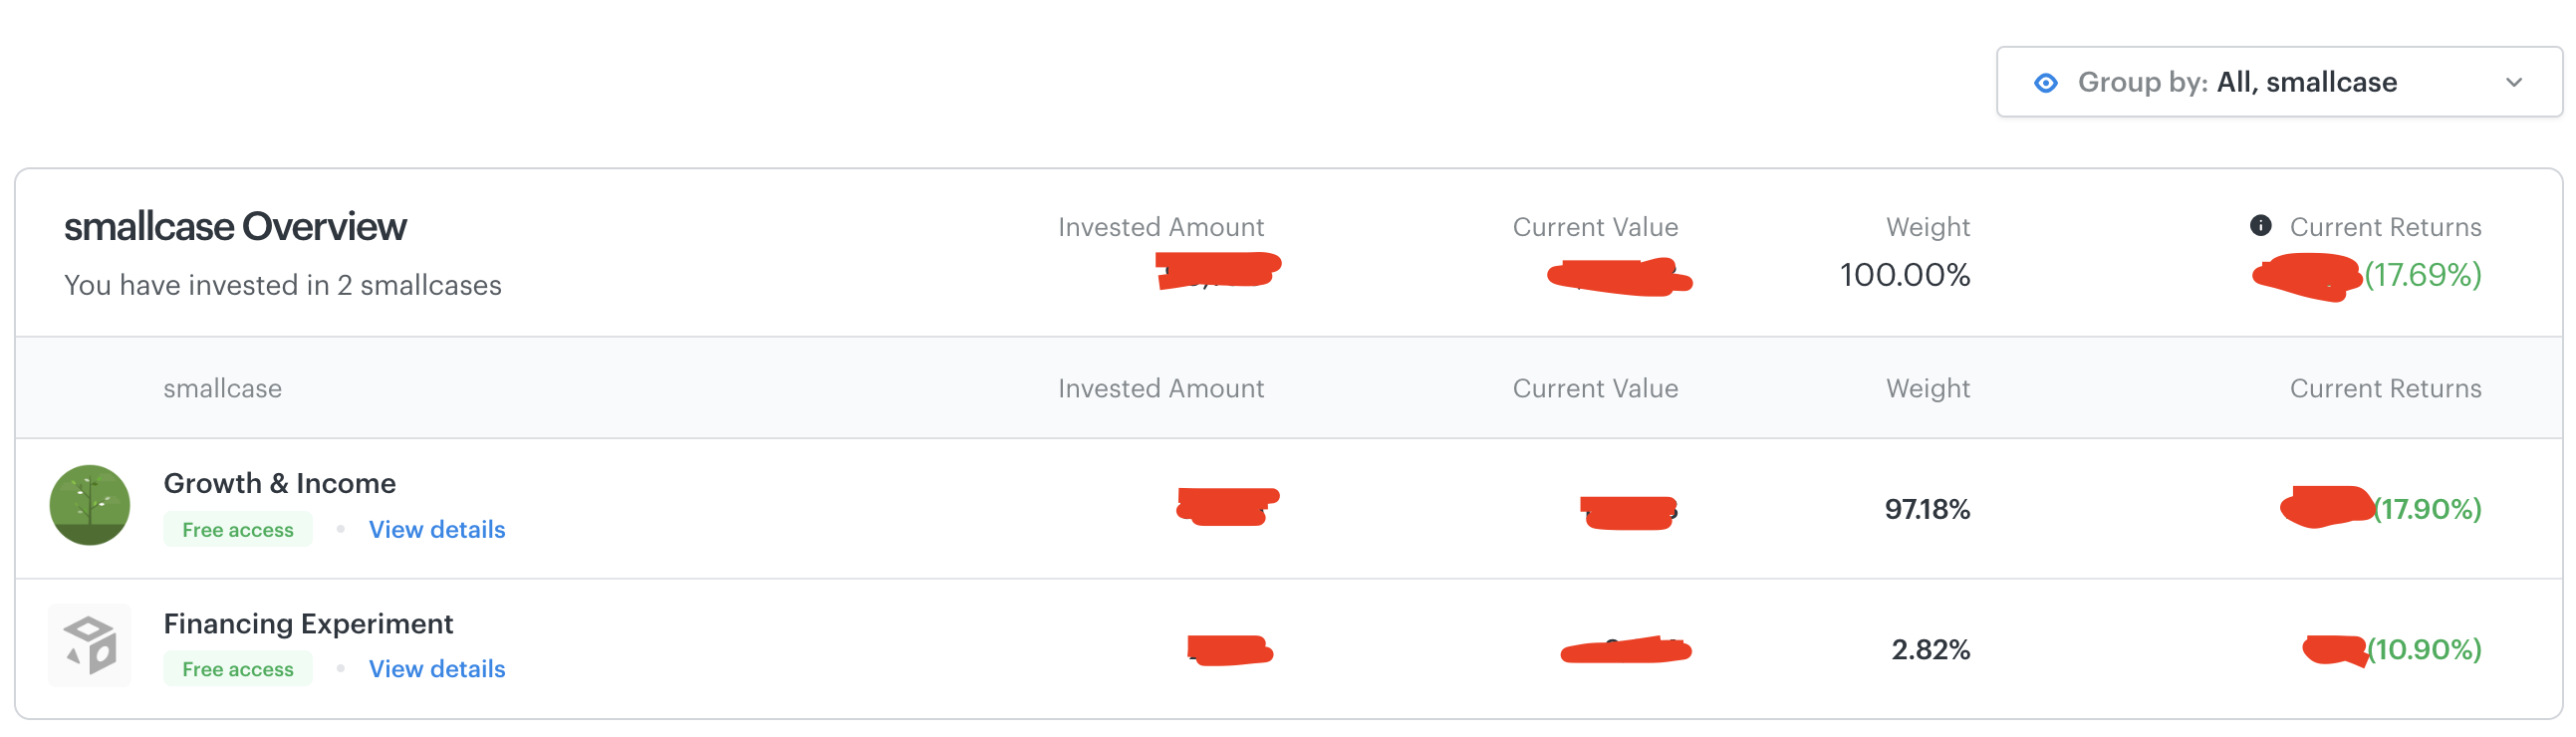Click the 2.82% weight of Financing Experiment

pos(1931,650)
